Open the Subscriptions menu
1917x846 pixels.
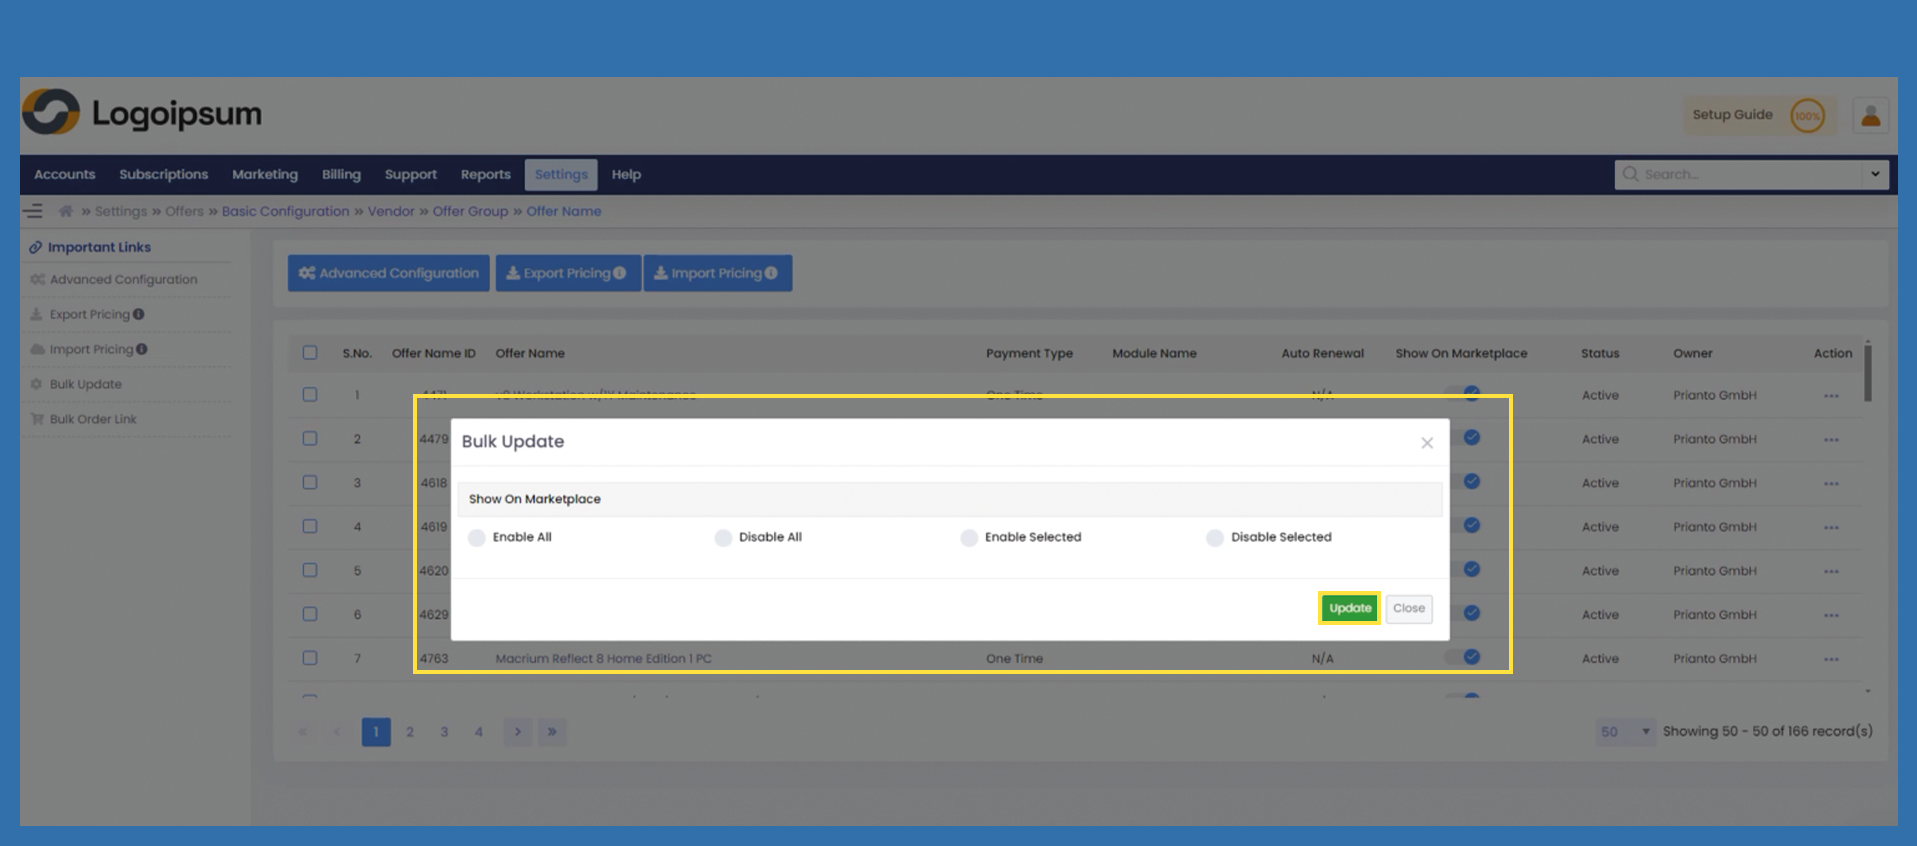pos(164,174)
